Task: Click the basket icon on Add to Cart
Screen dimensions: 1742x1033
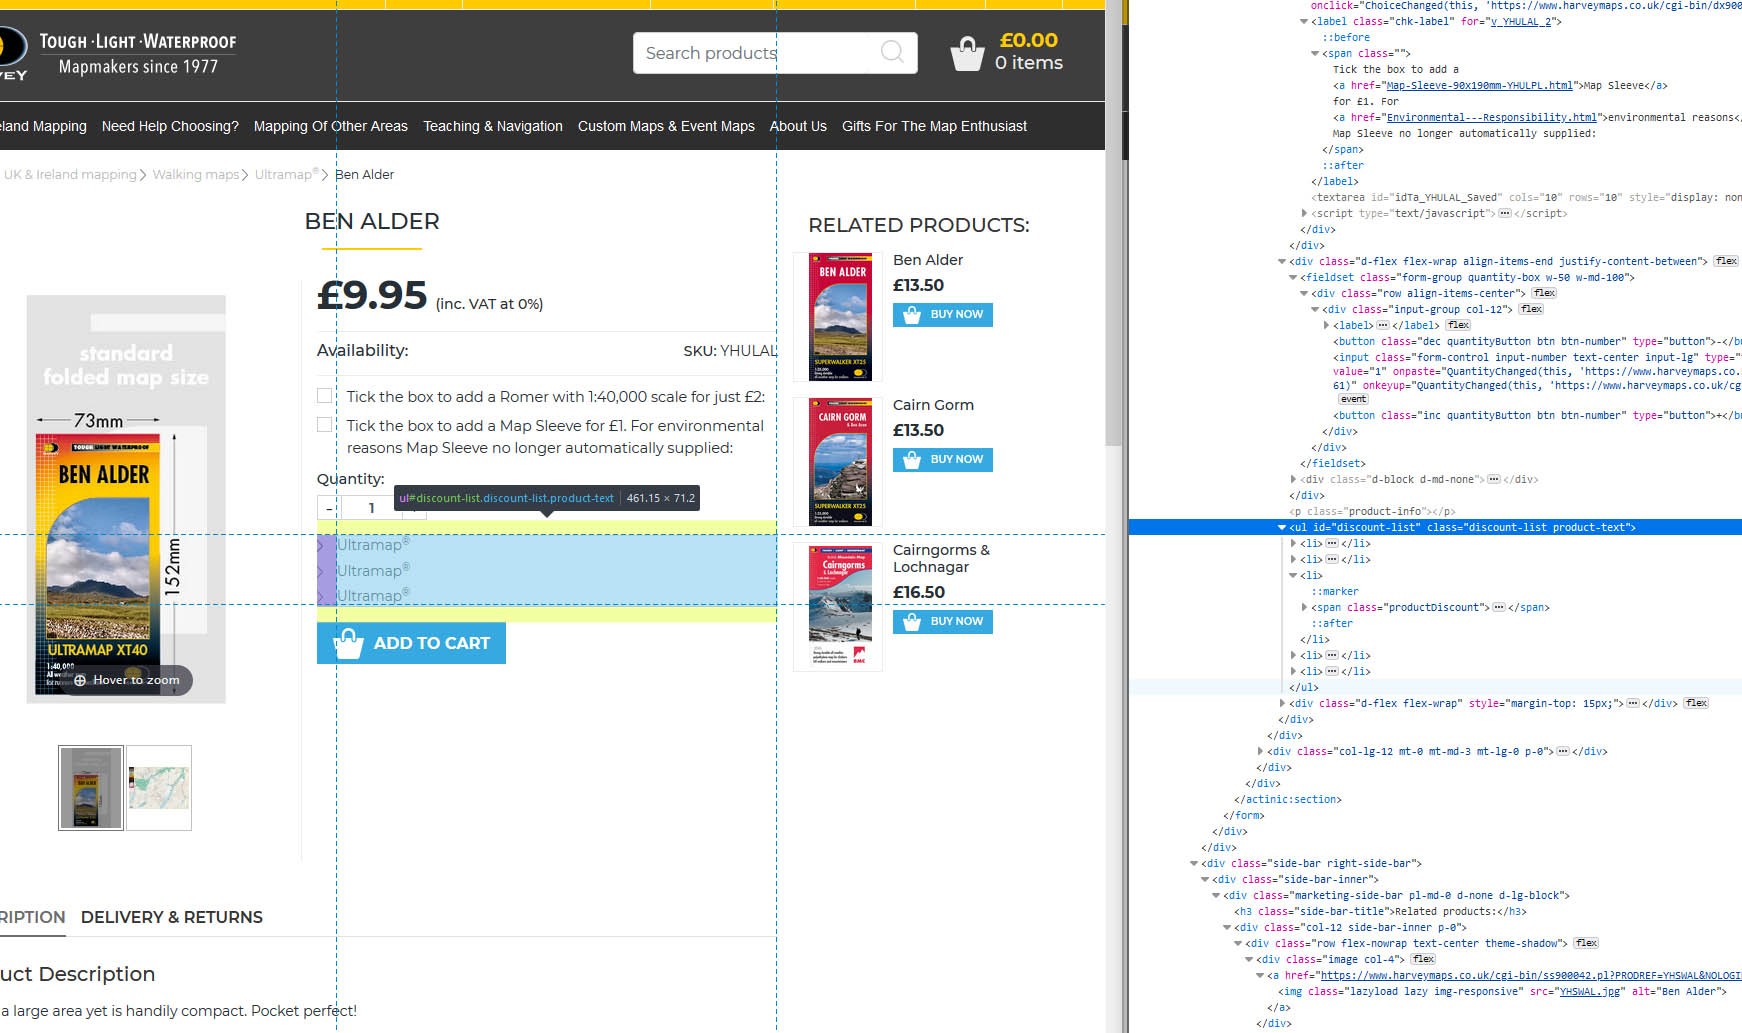Action: (348, 643)
